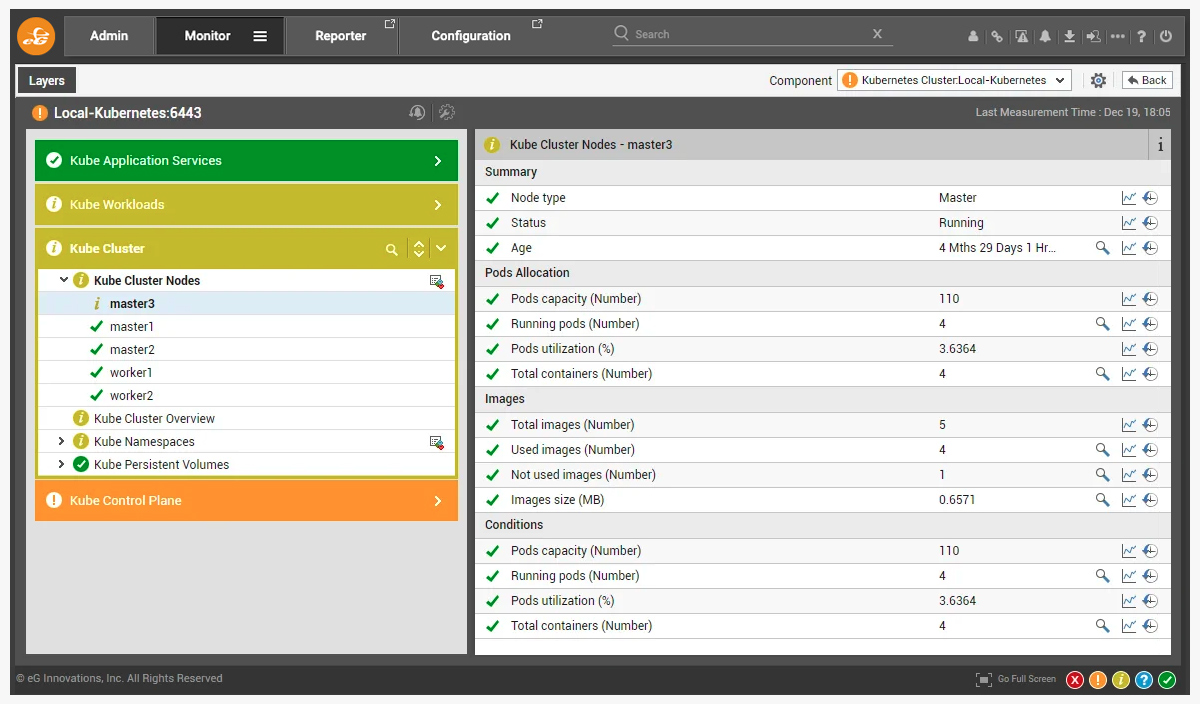Click Images size value 0.6571
Viewport: 1200px width, 704px height.
(x=957, y=500)
